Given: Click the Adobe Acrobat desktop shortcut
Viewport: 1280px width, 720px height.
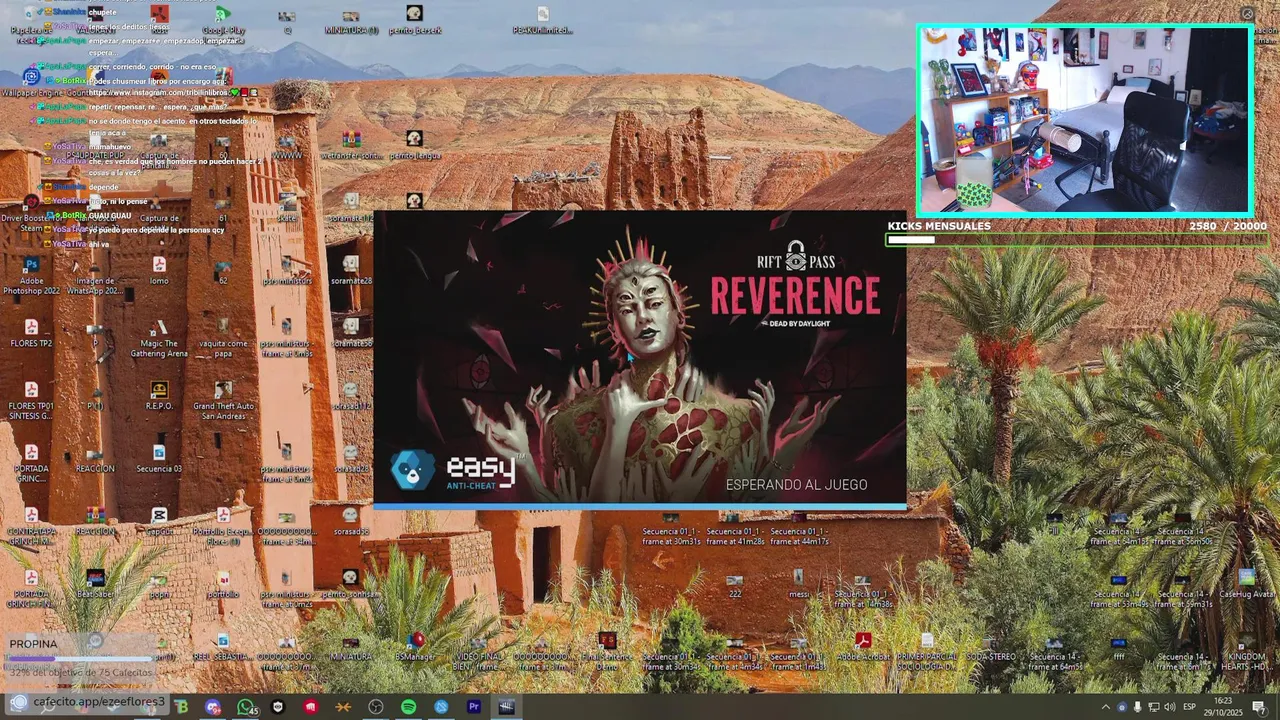Looking at the screenshot, I should pyautogui.click(x=863, y=647).
